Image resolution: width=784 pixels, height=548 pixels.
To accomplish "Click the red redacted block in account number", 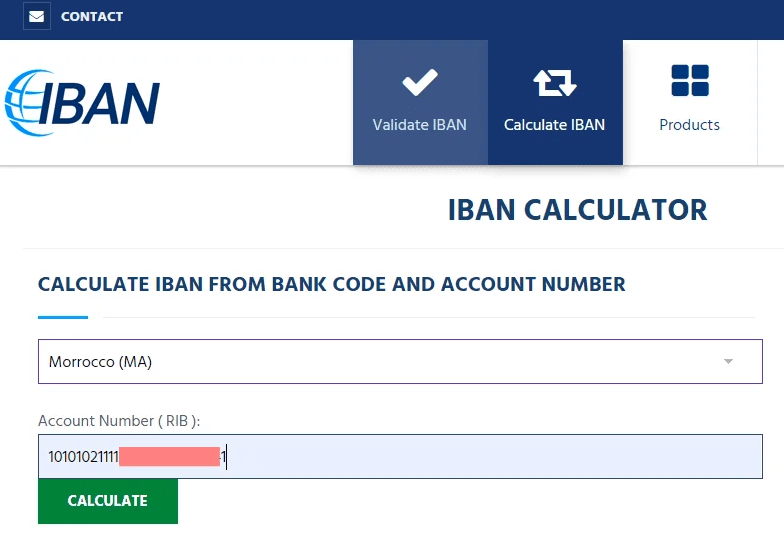I will 169,457.
